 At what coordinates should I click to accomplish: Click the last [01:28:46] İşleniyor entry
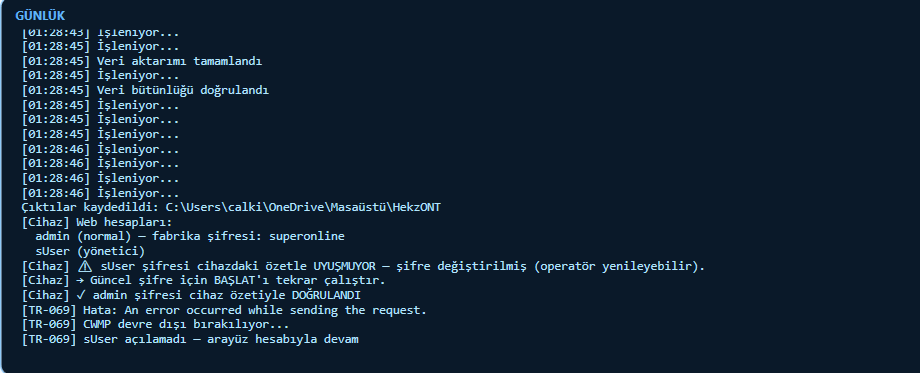pos(100,193)
